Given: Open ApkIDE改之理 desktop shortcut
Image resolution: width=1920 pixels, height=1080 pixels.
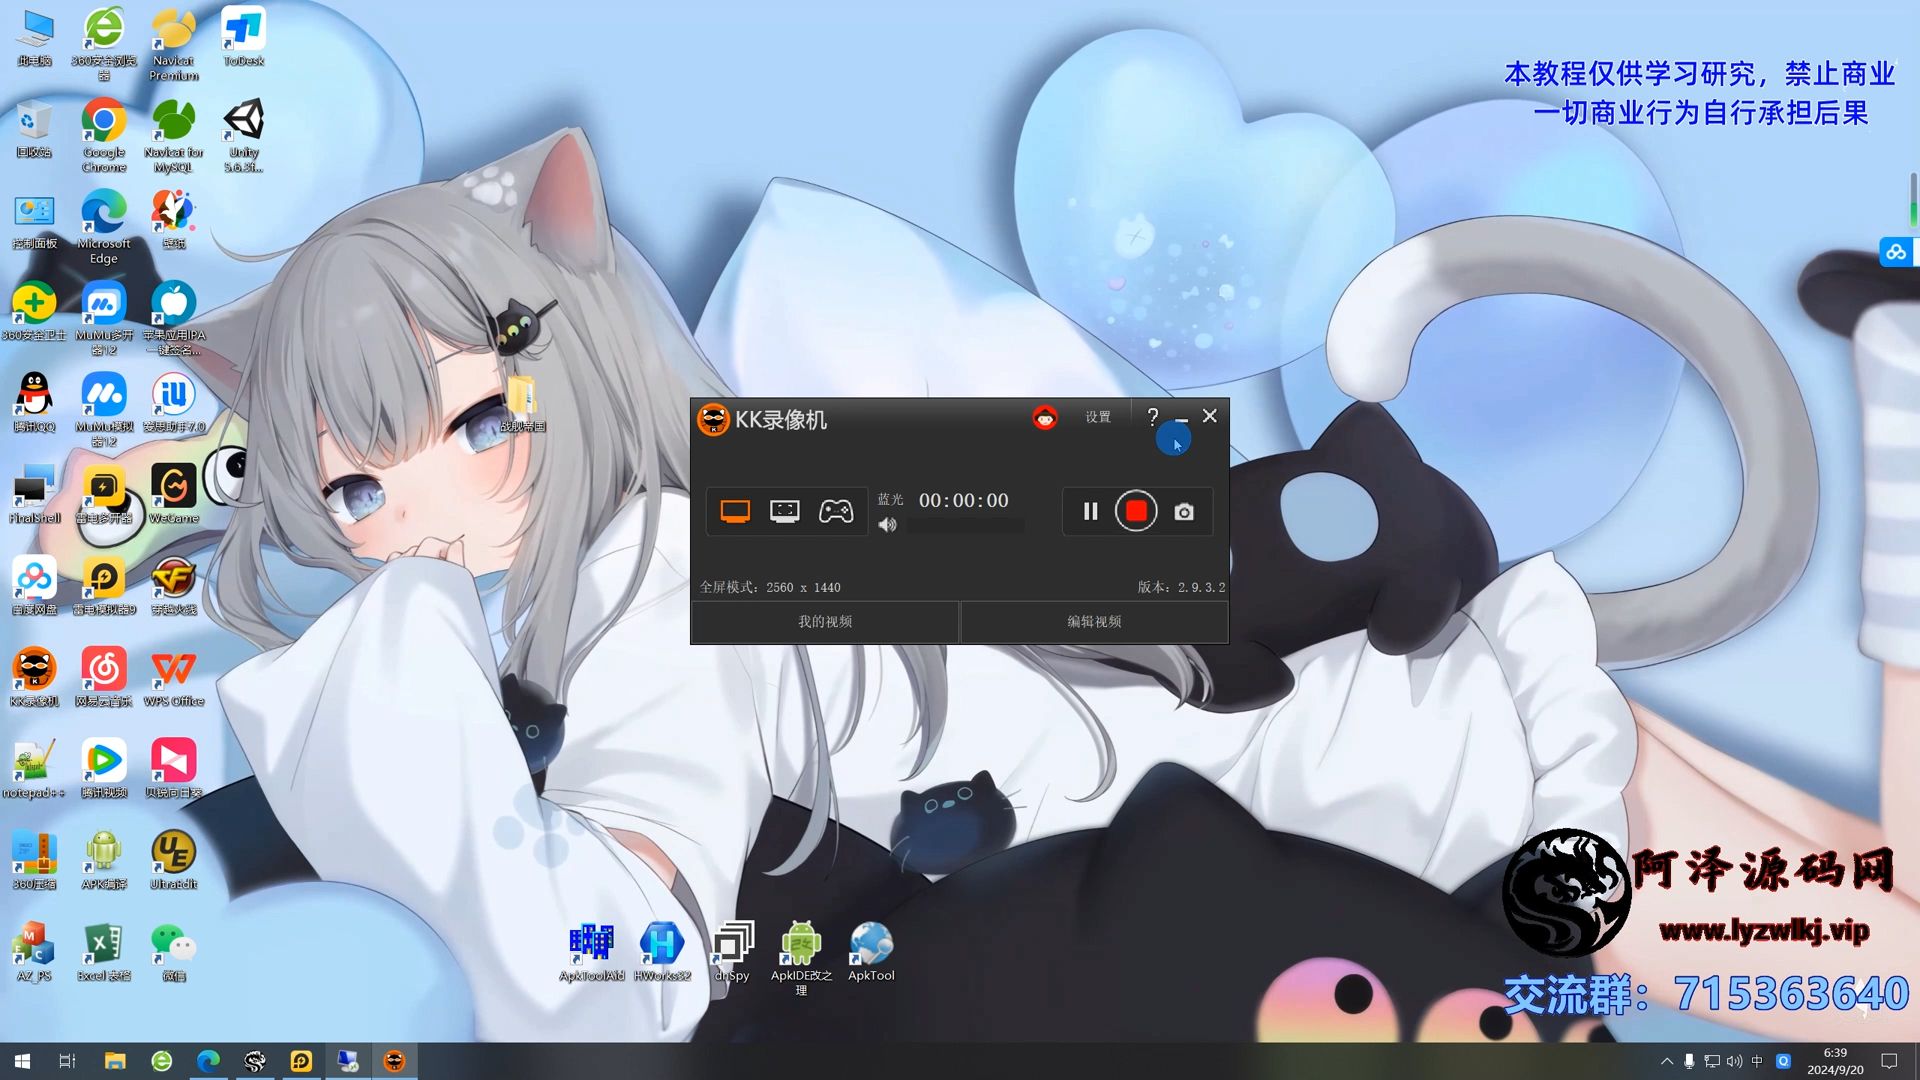Looking at the screenshot, I should click(801, 958).
